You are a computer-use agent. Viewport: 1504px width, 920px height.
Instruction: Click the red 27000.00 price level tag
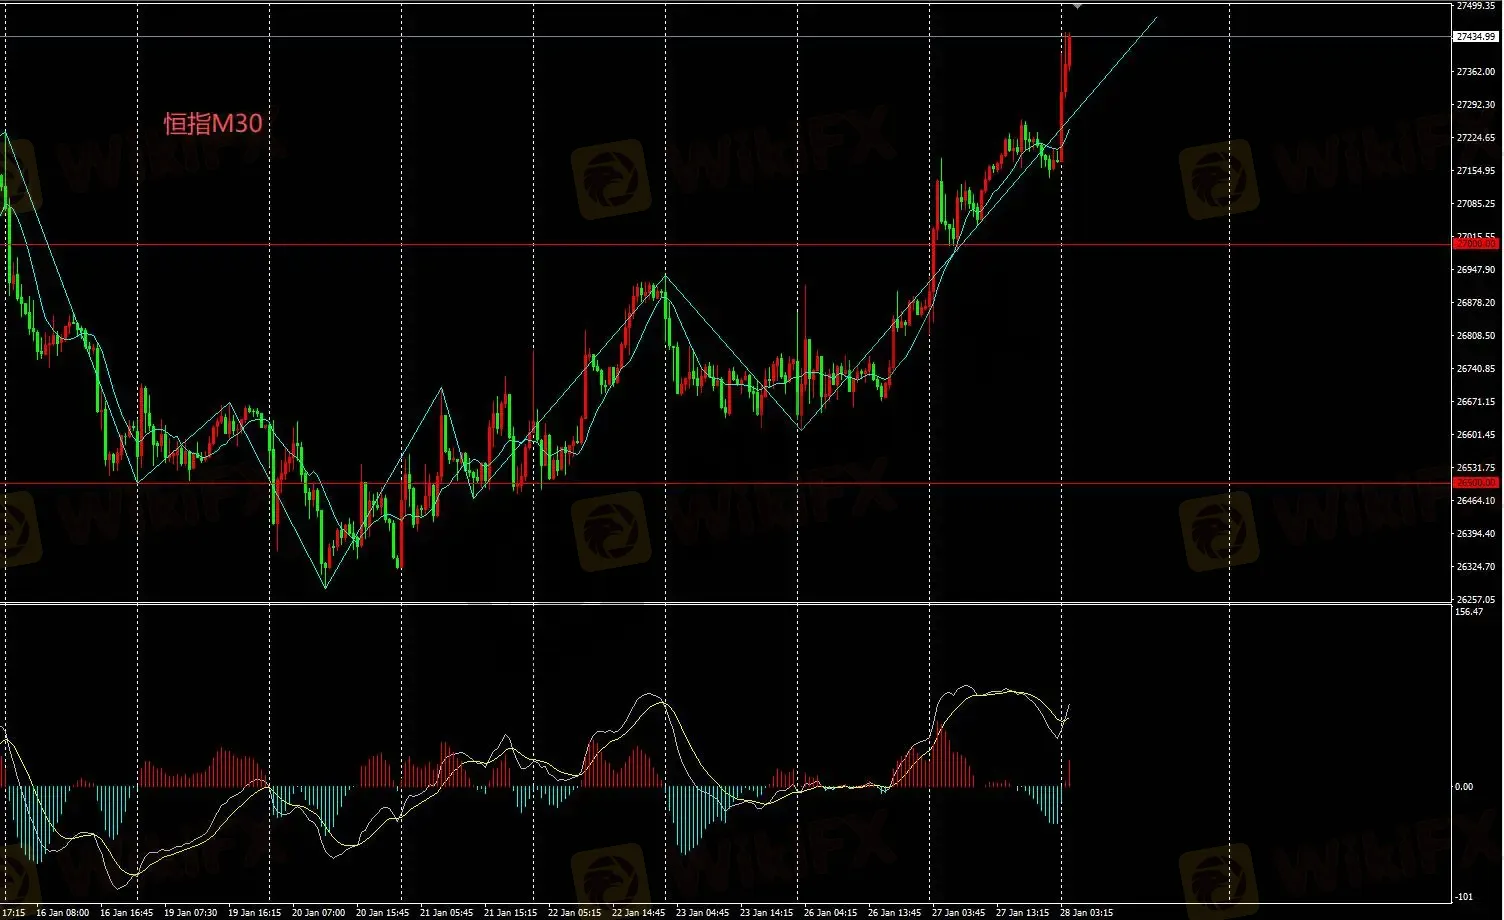(x=1475, y=244)
